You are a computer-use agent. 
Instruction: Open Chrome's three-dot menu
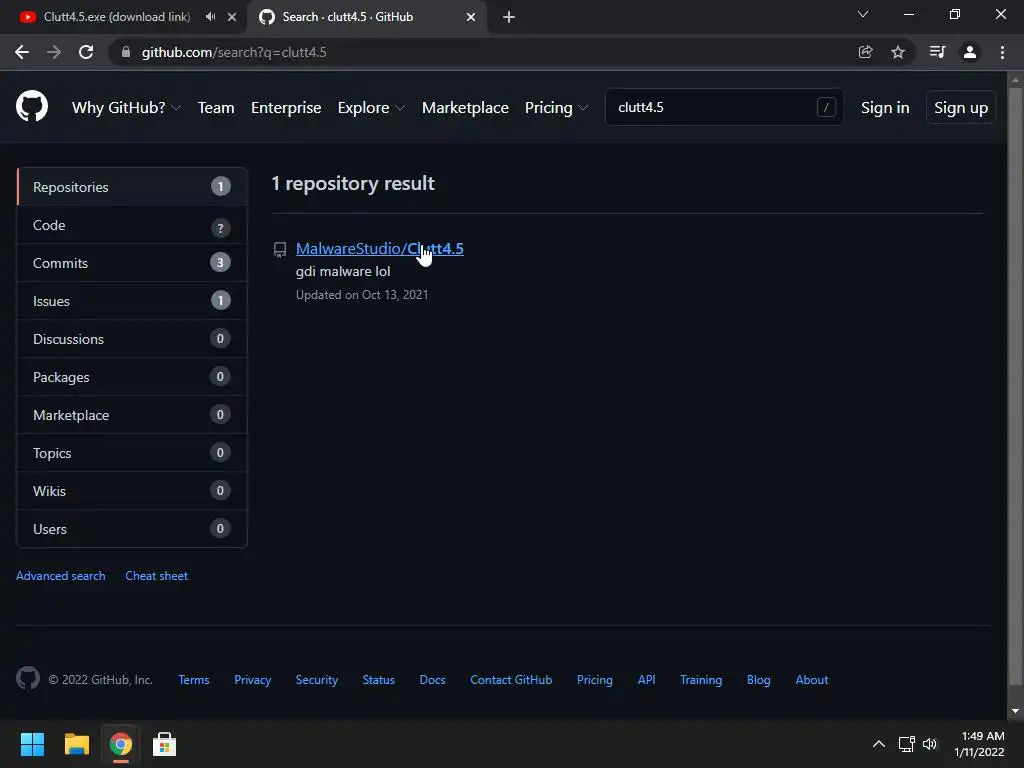coord(1002,52)
